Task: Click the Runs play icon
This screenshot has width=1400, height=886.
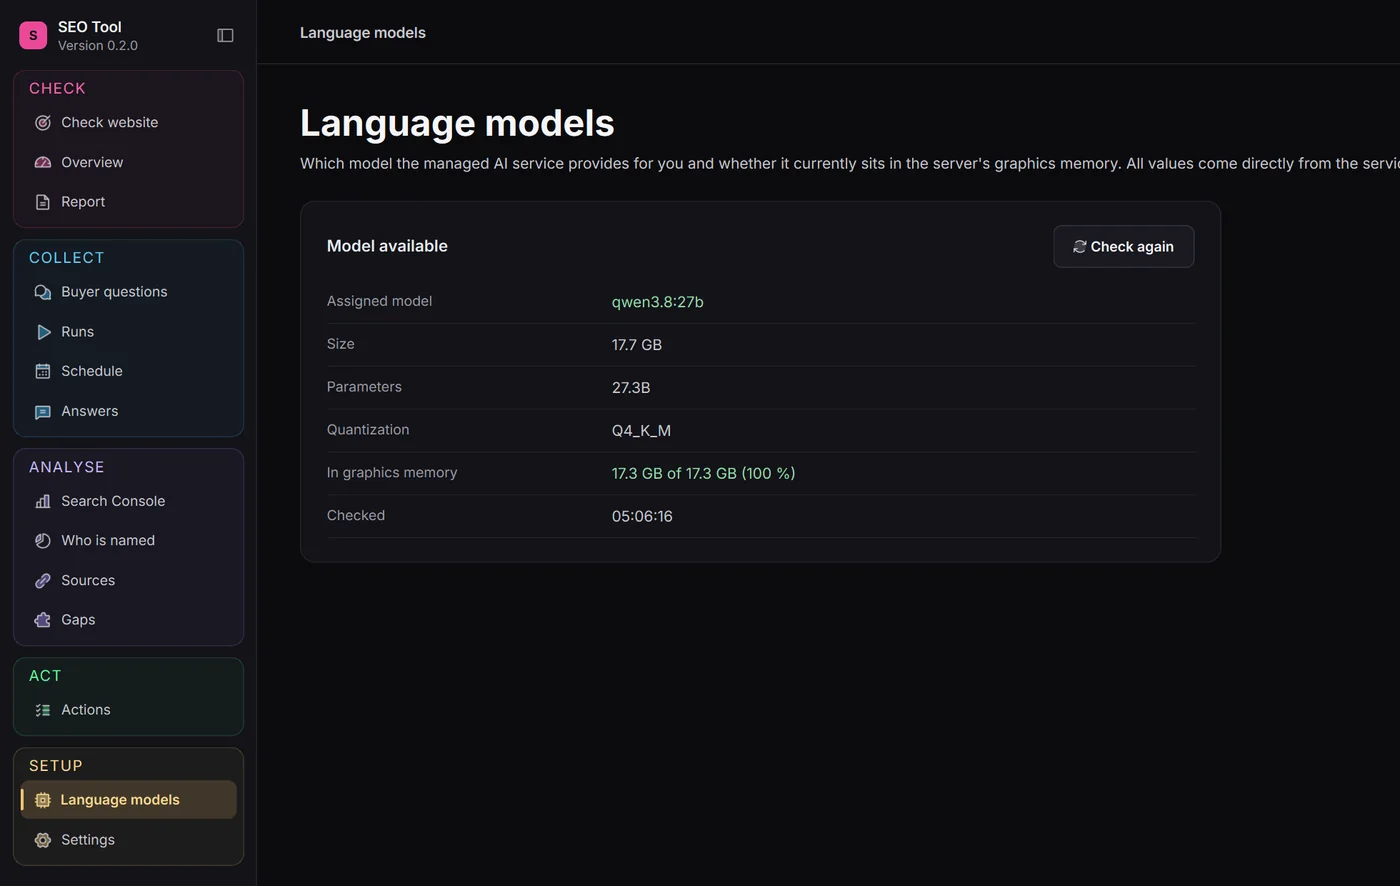Action: 43,332
